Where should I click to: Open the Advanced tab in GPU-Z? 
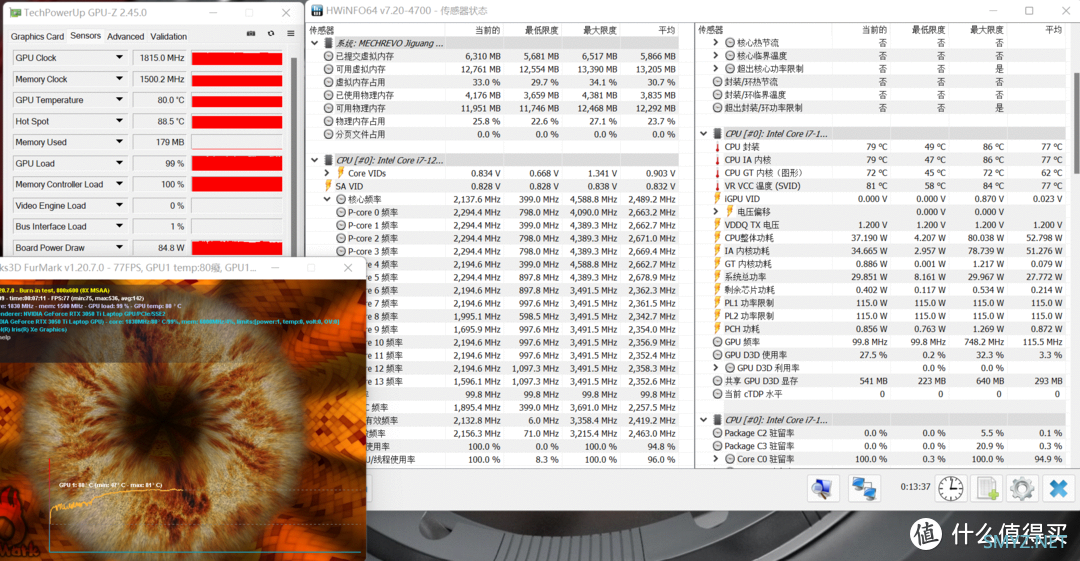click(x=125, y=37)
